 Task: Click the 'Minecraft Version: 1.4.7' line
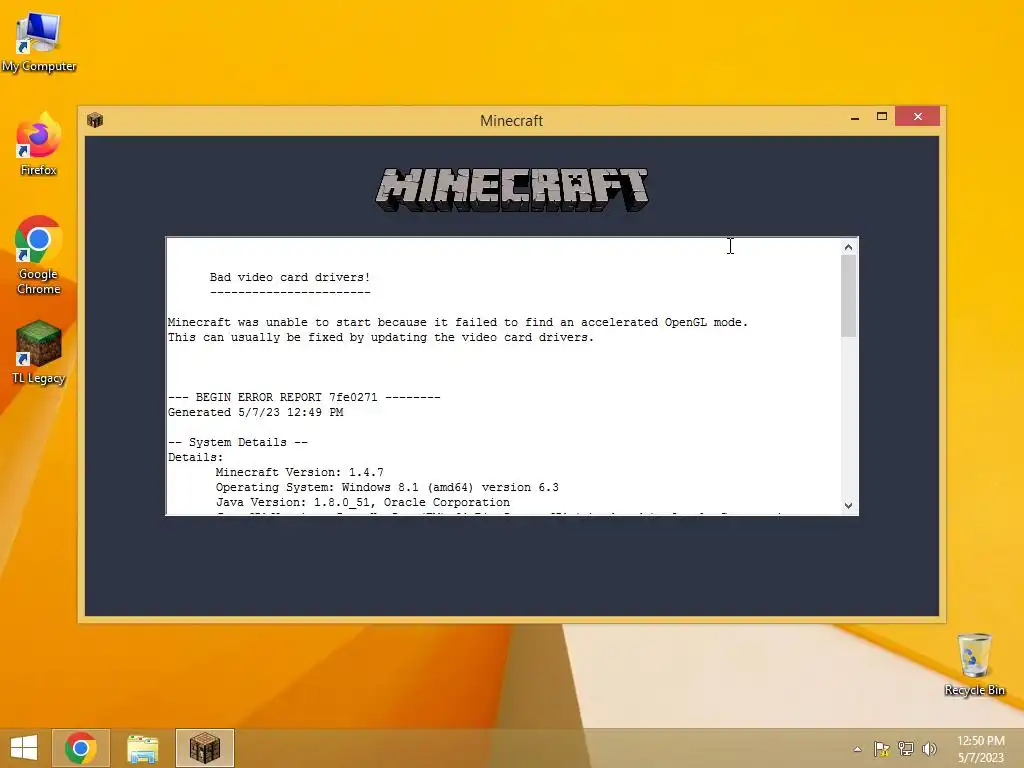point(300,472)
